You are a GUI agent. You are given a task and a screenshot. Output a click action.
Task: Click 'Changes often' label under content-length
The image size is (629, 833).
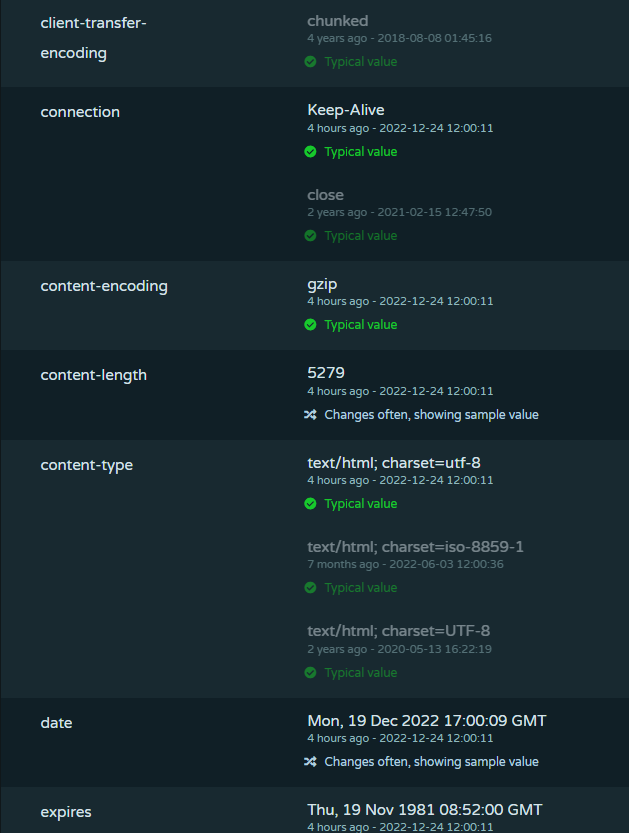point(431,415)
